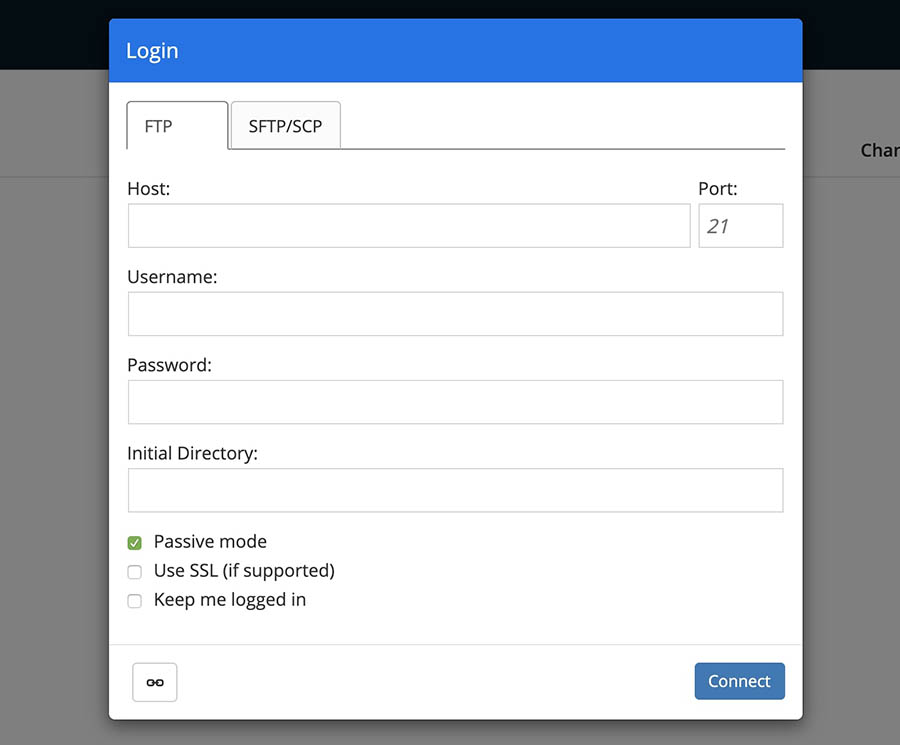Image resolution: width=900 pixels, height=745 pixels.
Task: Click the Login dialog title bar
Action: (455, 50)
